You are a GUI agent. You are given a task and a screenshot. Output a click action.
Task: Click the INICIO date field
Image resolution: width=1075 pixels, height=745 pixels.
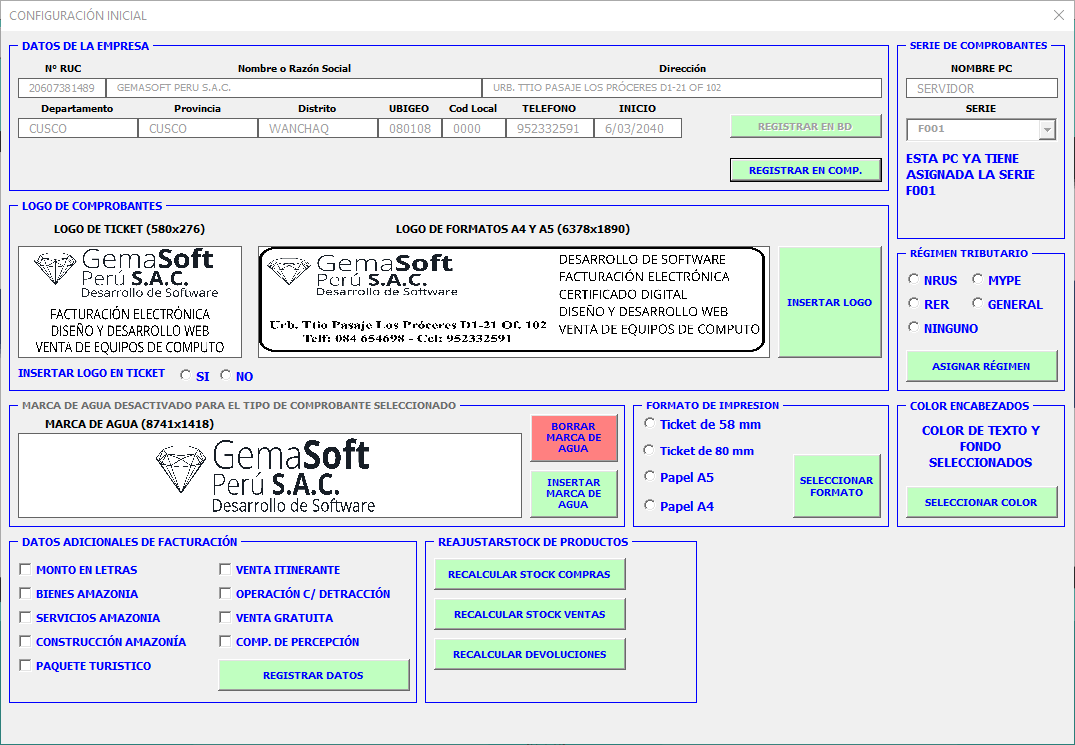point(638,128)
